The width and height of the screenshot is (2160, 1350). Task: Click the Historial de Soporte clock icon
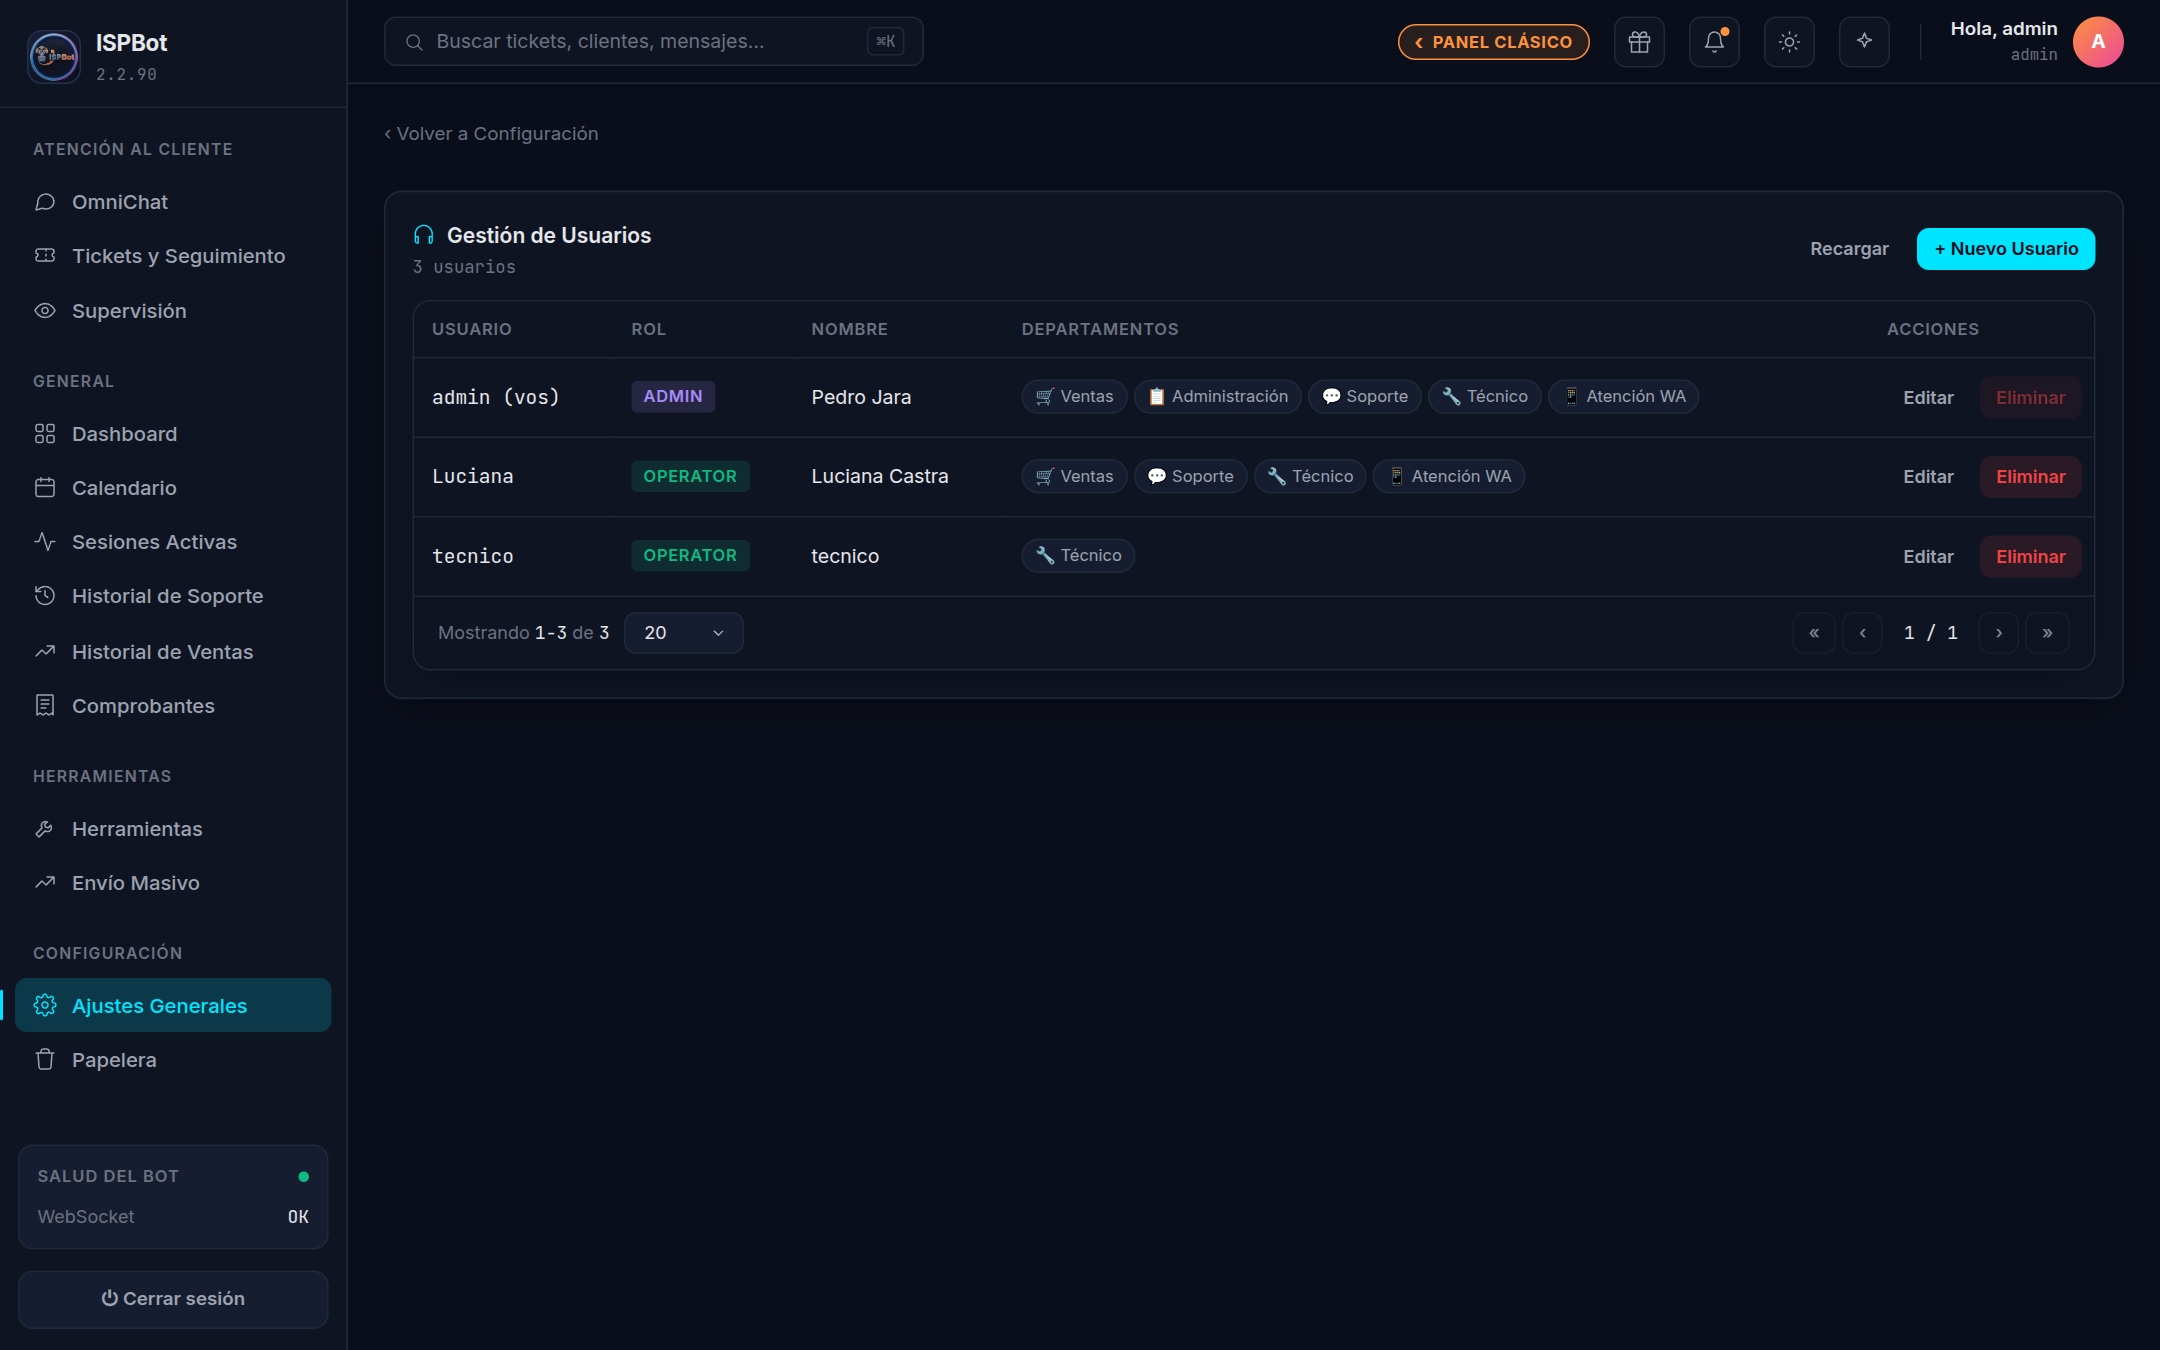pos(45,596)
